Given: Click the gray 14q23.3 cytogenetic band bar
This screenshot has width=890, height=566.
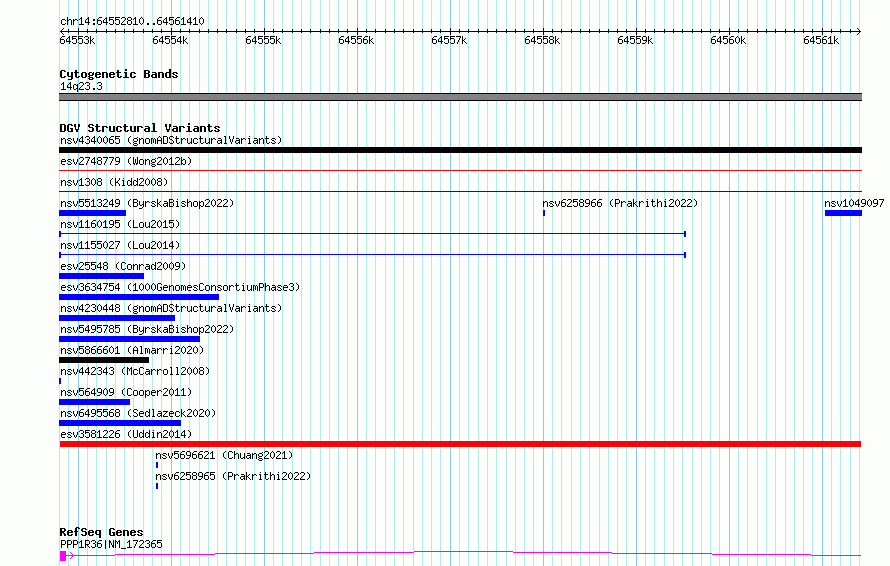Looking at the screenshot, I should point(460,97).
